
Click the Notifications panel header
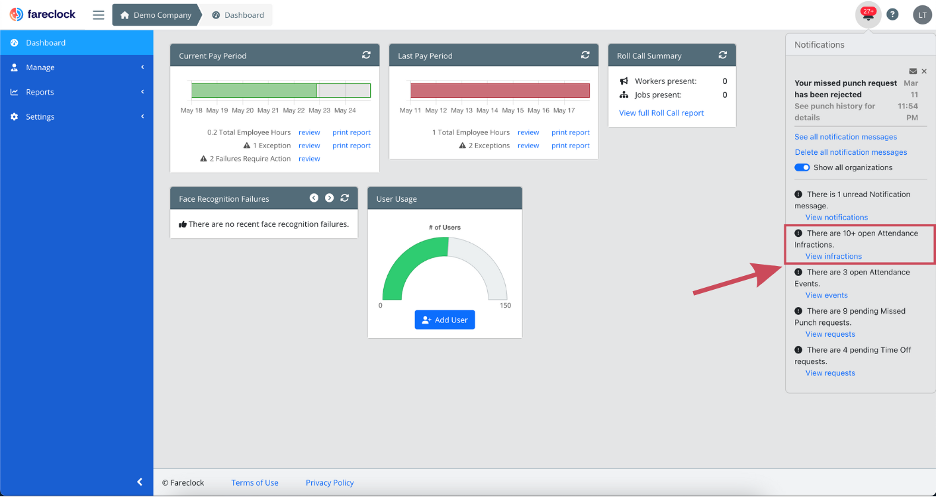click(860, 45)
